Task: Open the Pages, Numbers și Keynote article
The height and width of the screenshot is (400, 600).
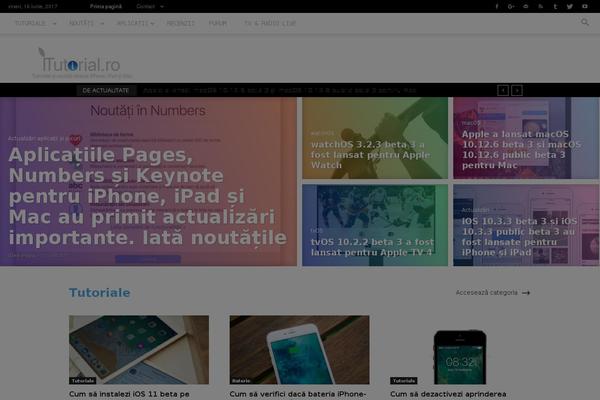Action: coord(147,196)
